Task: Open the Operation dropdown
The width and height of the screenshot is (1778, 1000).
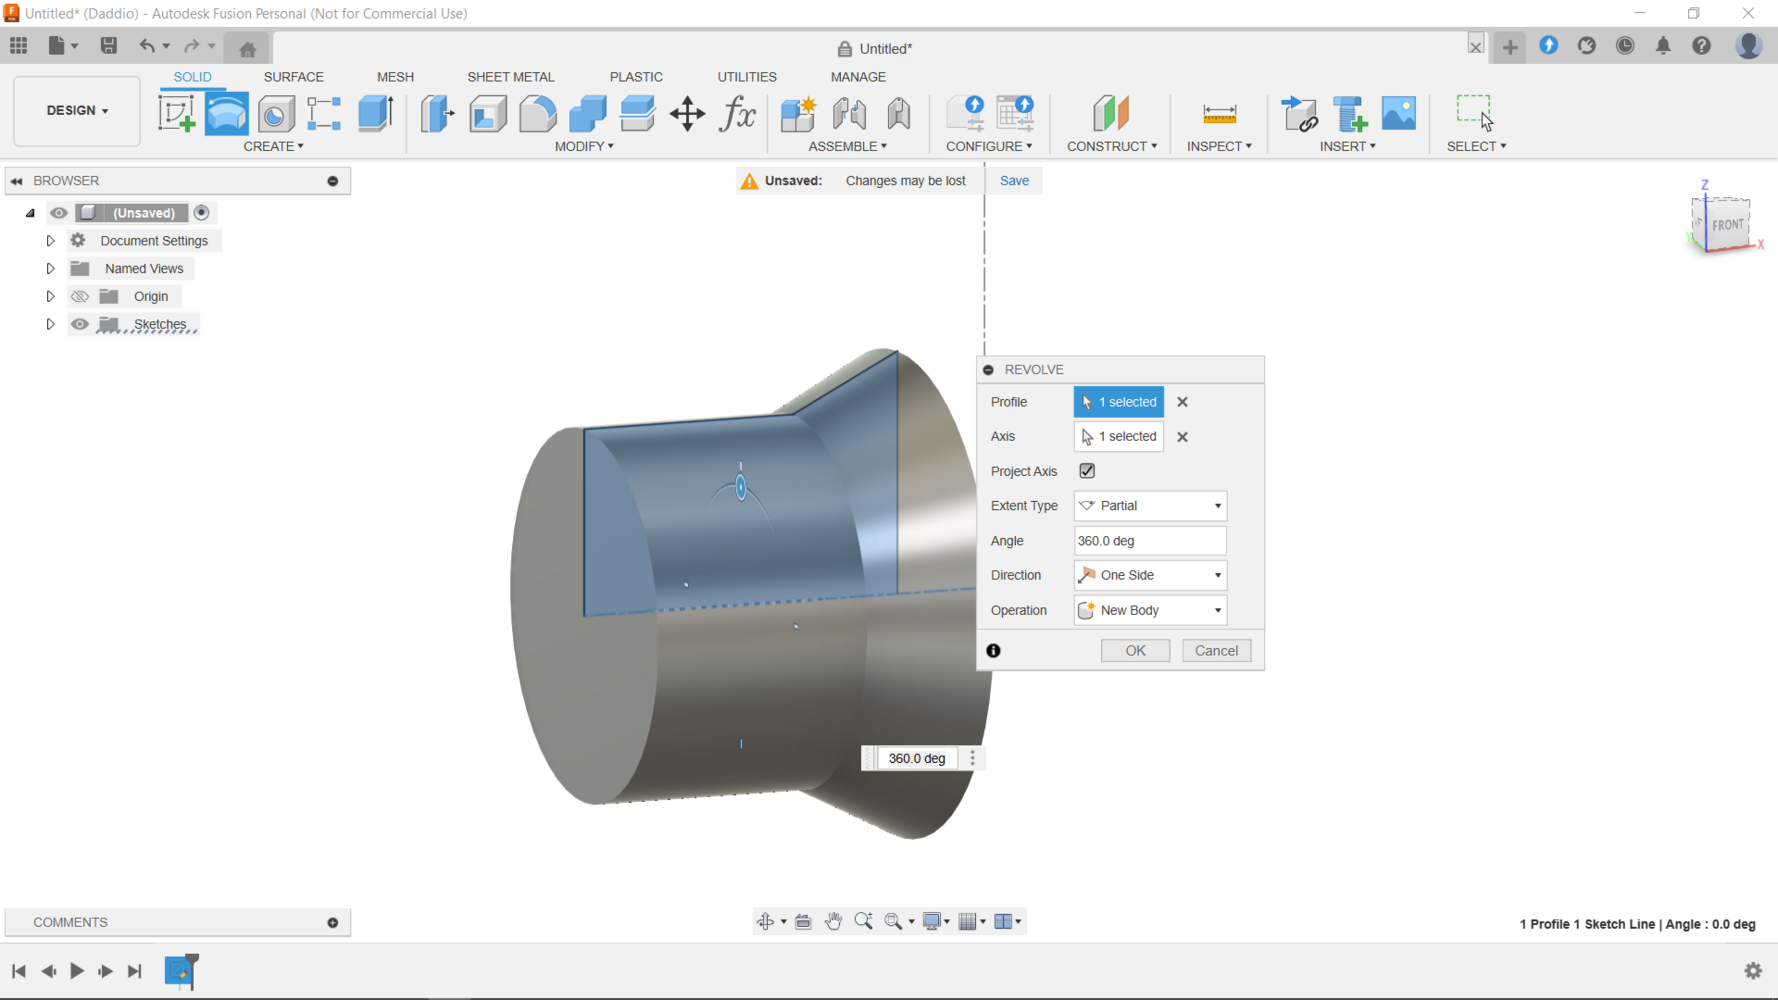Action: [x=1150, y=610]
